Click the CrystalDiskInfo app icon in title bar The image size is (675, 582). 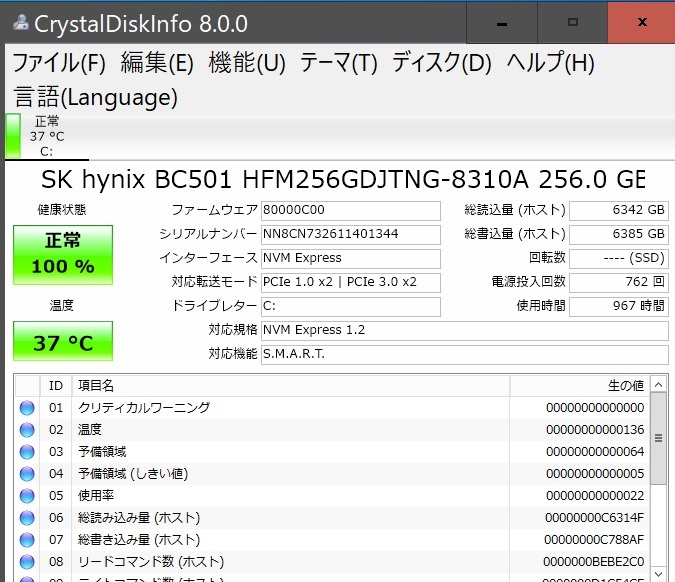pyautogui.click(x=21, y=22)
